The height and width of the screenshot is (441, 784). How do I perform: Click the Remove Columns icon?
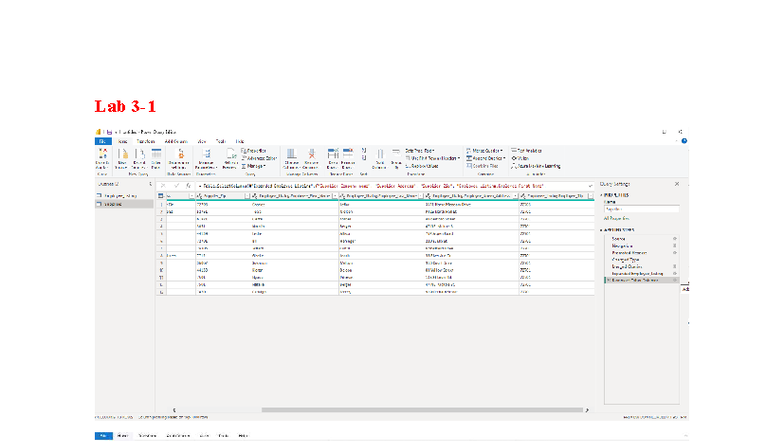(311, 154)
